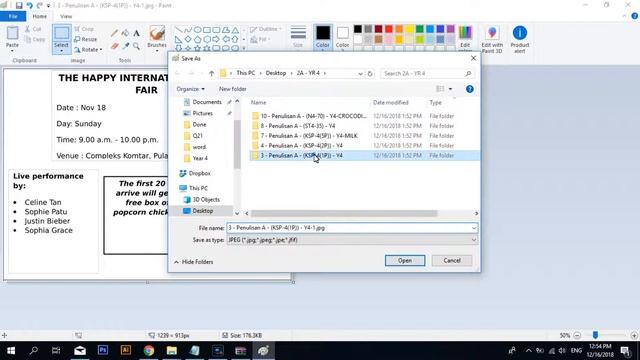Click the horizontal scrollbar in file list
The width and height of the screenshot is (640, 360).
click(x=344, y=213)
